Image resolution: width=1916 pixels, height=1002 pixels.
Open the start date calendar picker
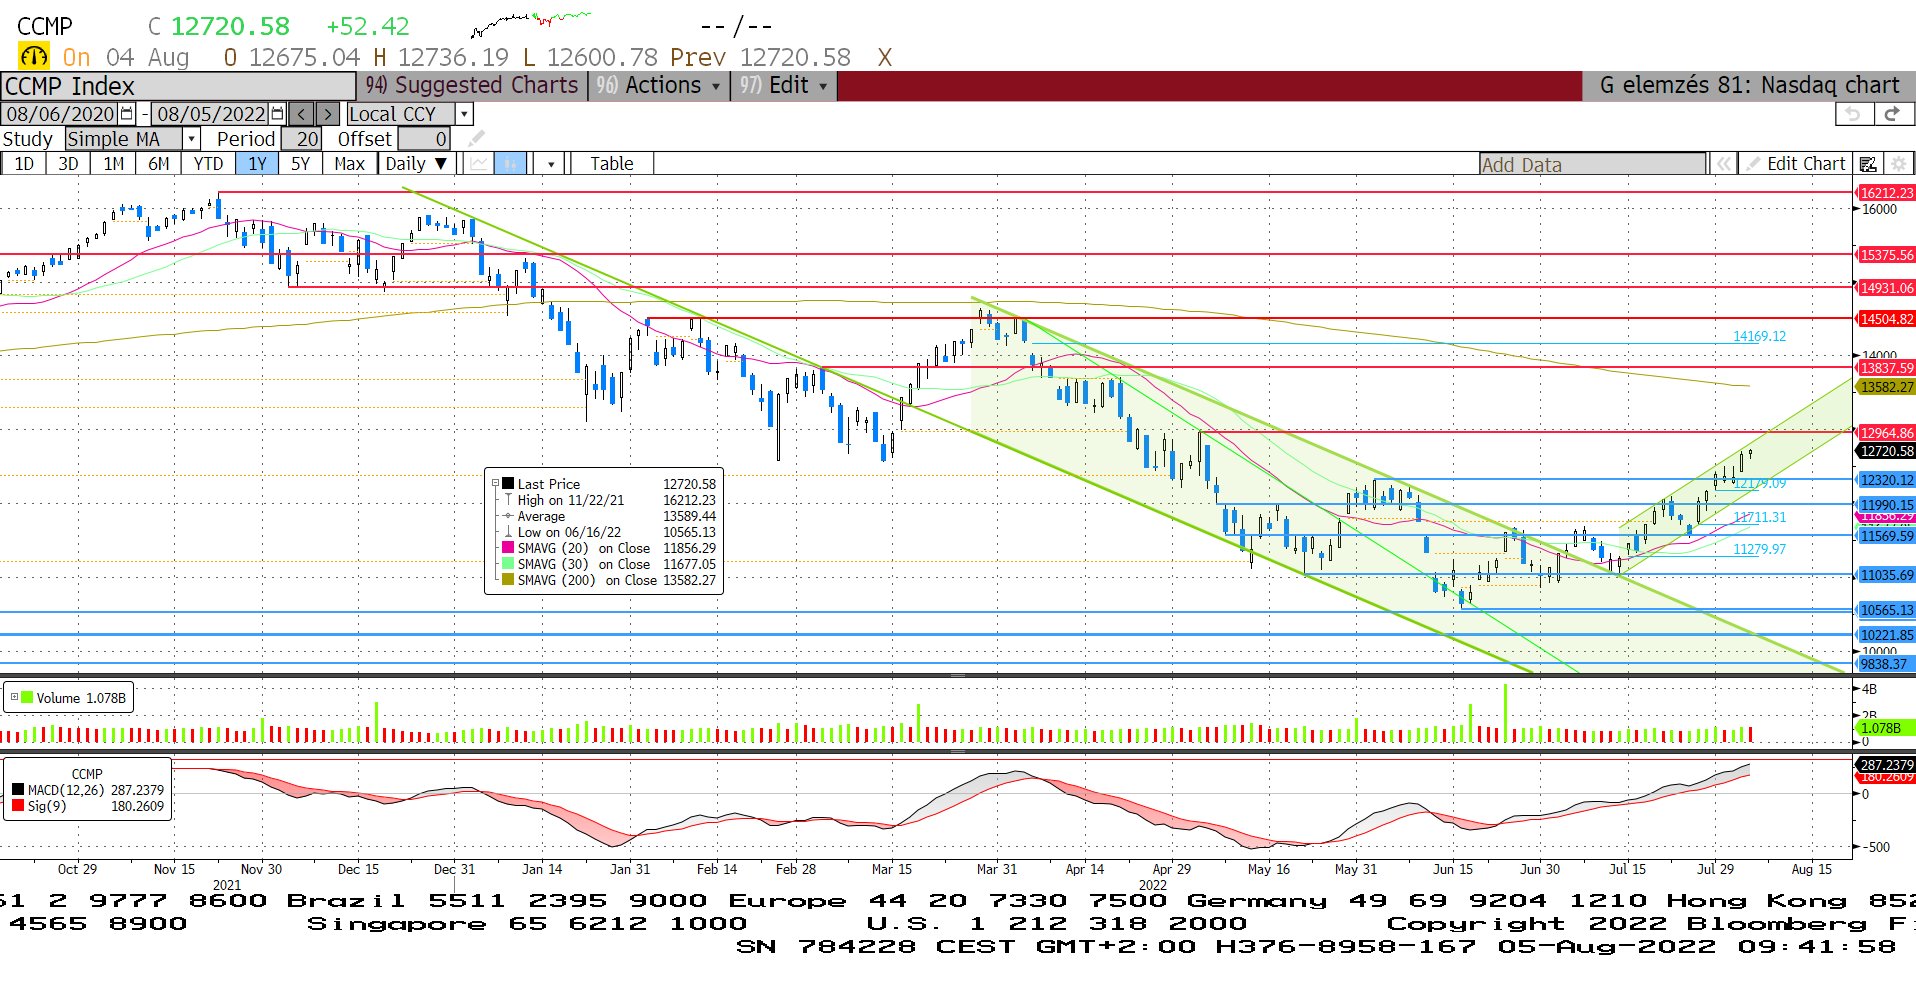(127, 114)
